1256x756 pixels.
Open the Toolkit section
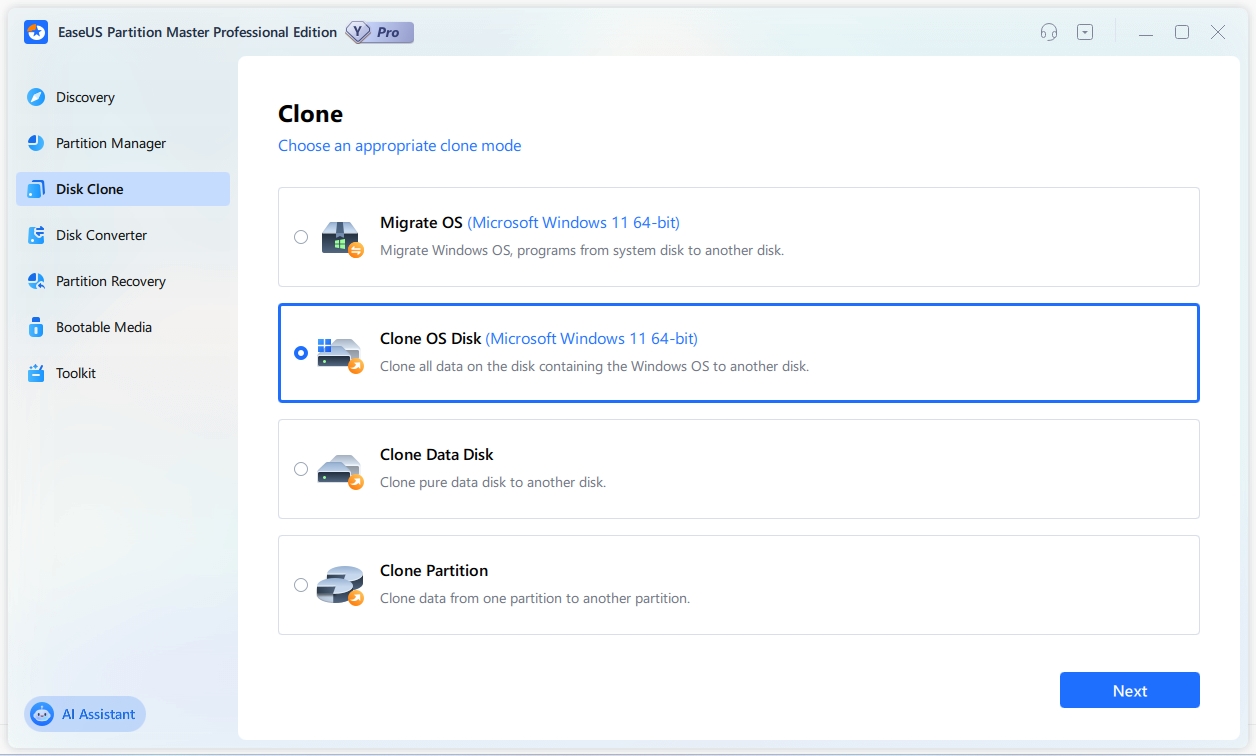[123, 373]
